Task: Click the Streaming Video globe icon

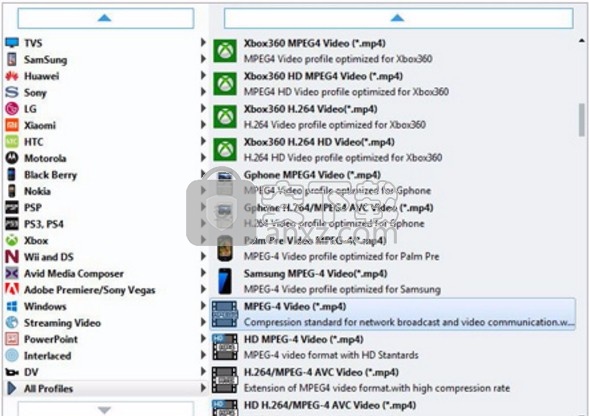Action: pos(12,322)
